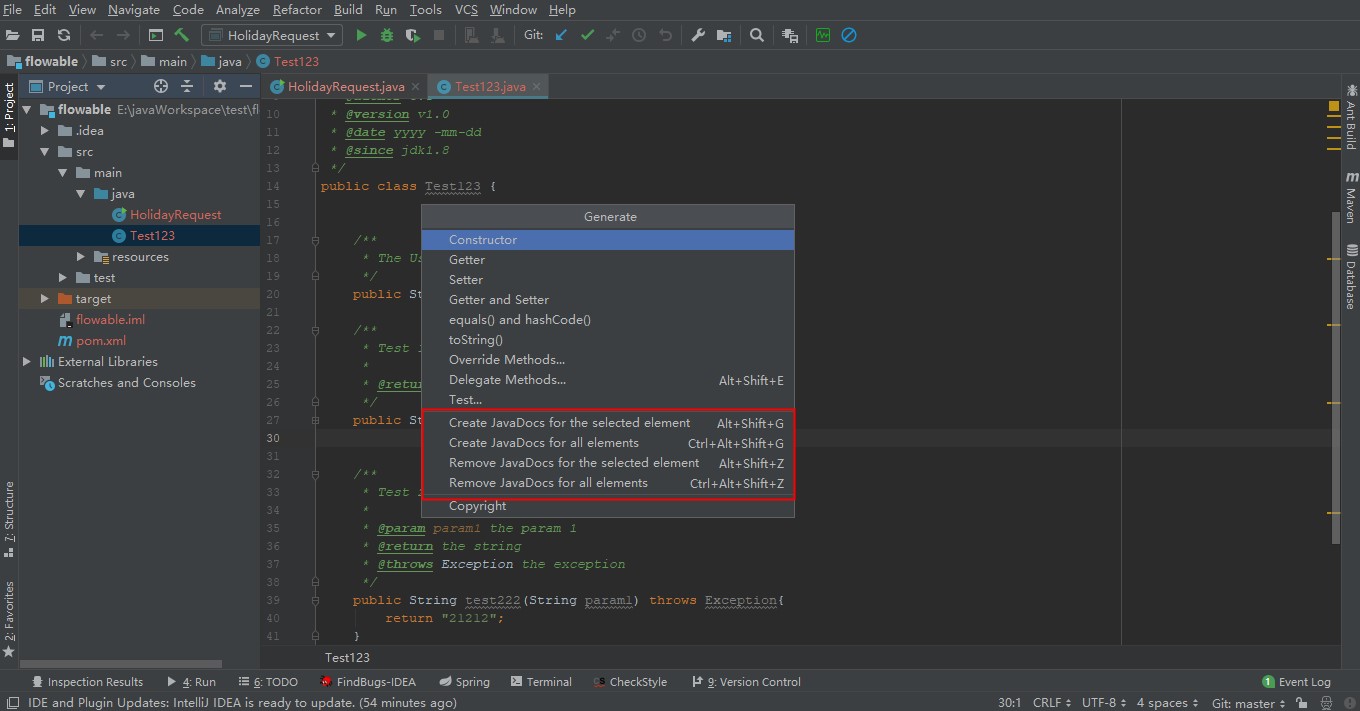This screenshot has width=1360, height=711.
Task: Expand the target folder in project tree
Action: pos(45,299)
